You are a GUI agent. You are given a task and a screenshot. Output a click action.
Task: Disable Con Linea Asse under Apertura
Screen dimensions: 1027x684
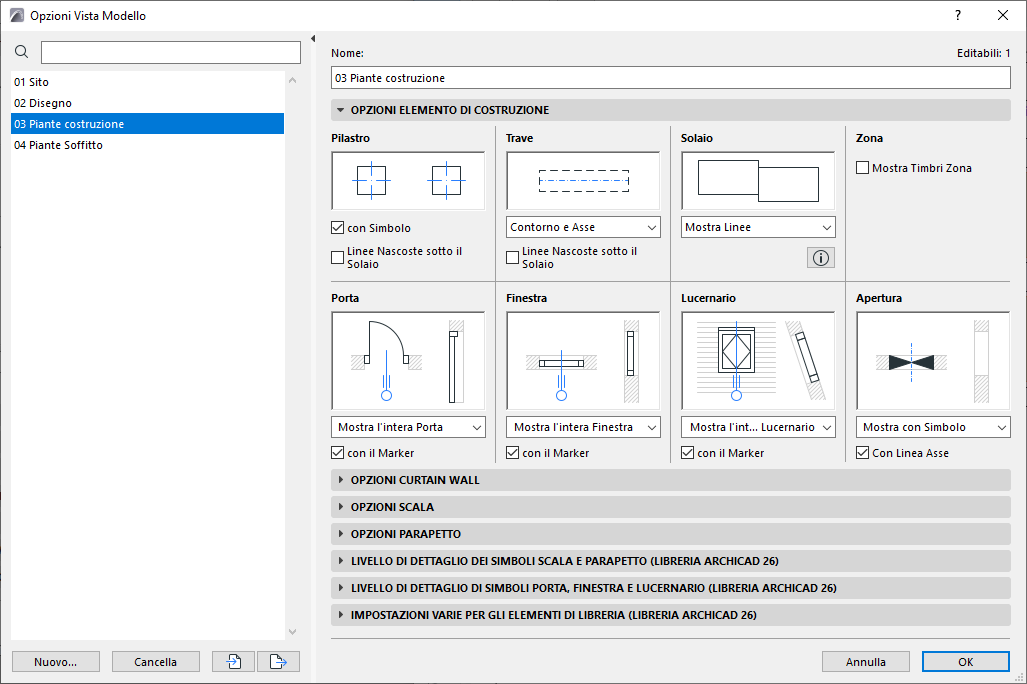pyautogui.click(x=862, y=452)
